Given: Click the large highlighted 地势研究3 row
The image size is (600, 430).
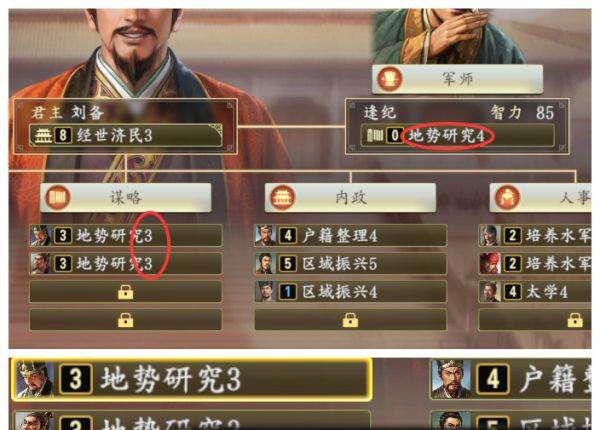Looking at the screenshot, I should click(192, 380).
